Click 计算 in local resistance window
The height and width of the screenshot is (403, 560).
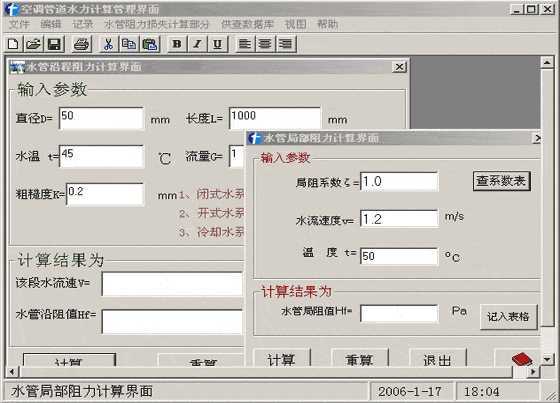282,358
